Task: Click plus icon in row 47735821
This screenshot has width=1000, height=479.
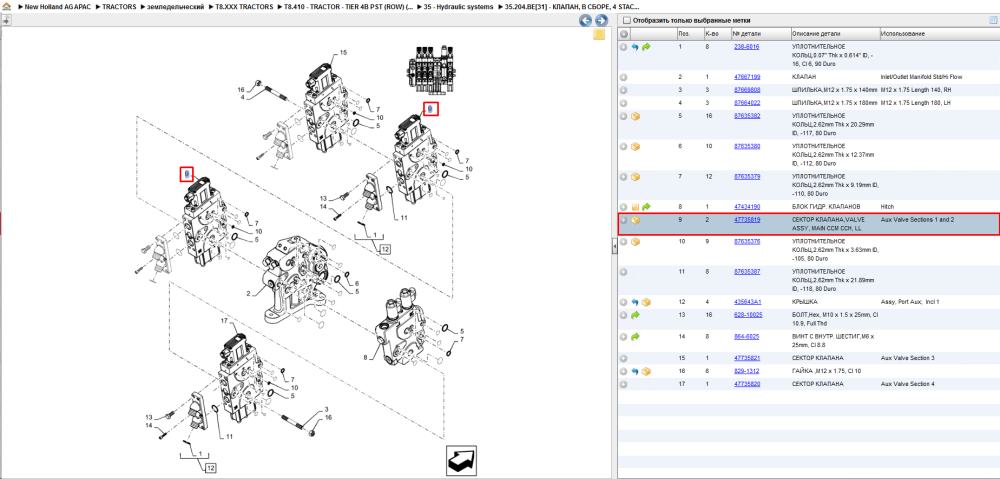Action: click(624, 358)
